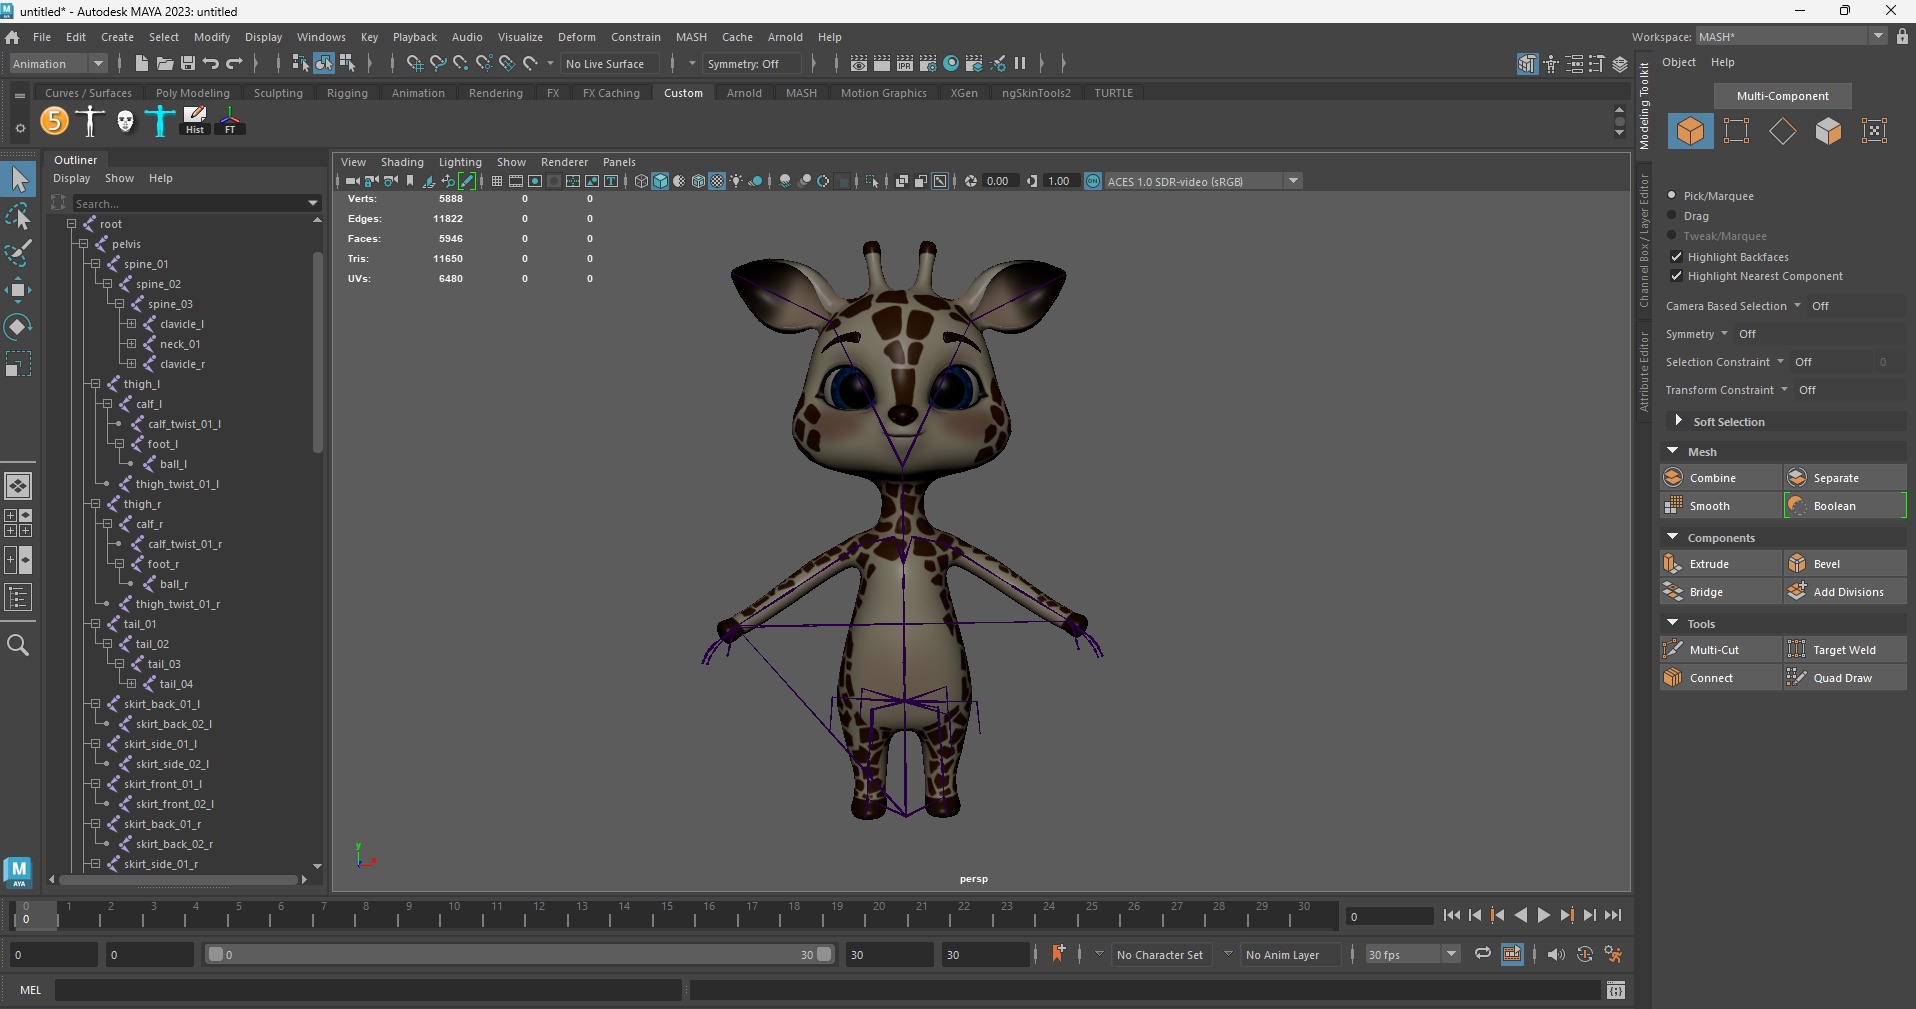Screen dimensions: 1916x1009
Task: Click the Hist shelf button
Action: click(x=195, y=121)
